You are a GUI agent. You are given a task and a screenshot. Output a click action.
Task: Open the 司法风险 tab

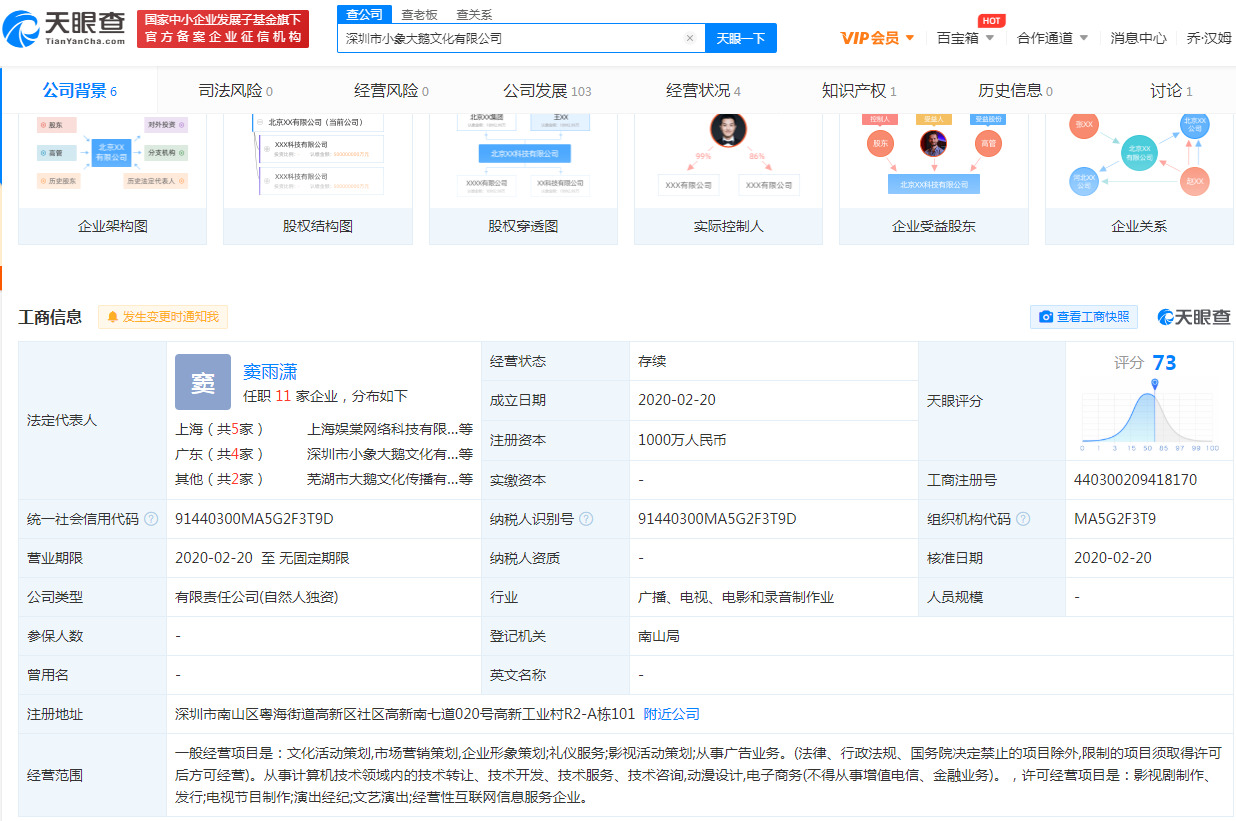coord(235,91)
